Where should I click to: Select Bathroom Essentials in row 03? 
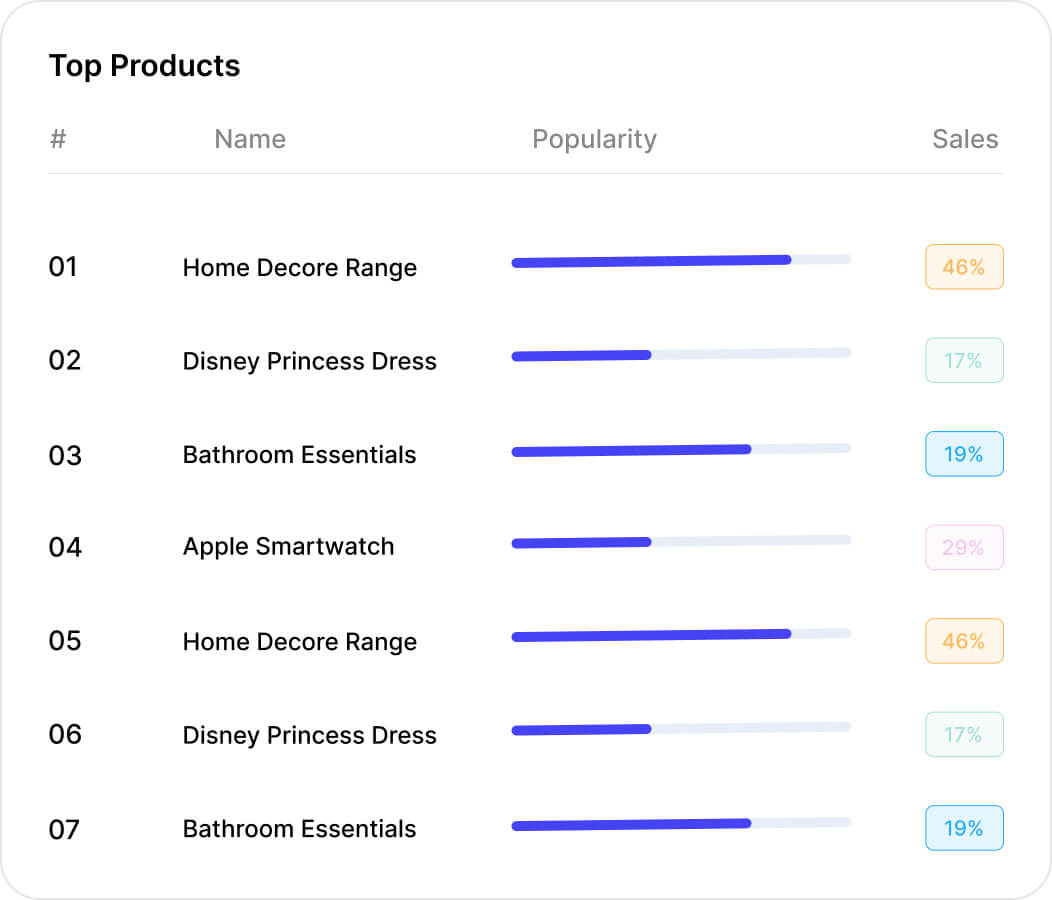(x=299, y=455)
